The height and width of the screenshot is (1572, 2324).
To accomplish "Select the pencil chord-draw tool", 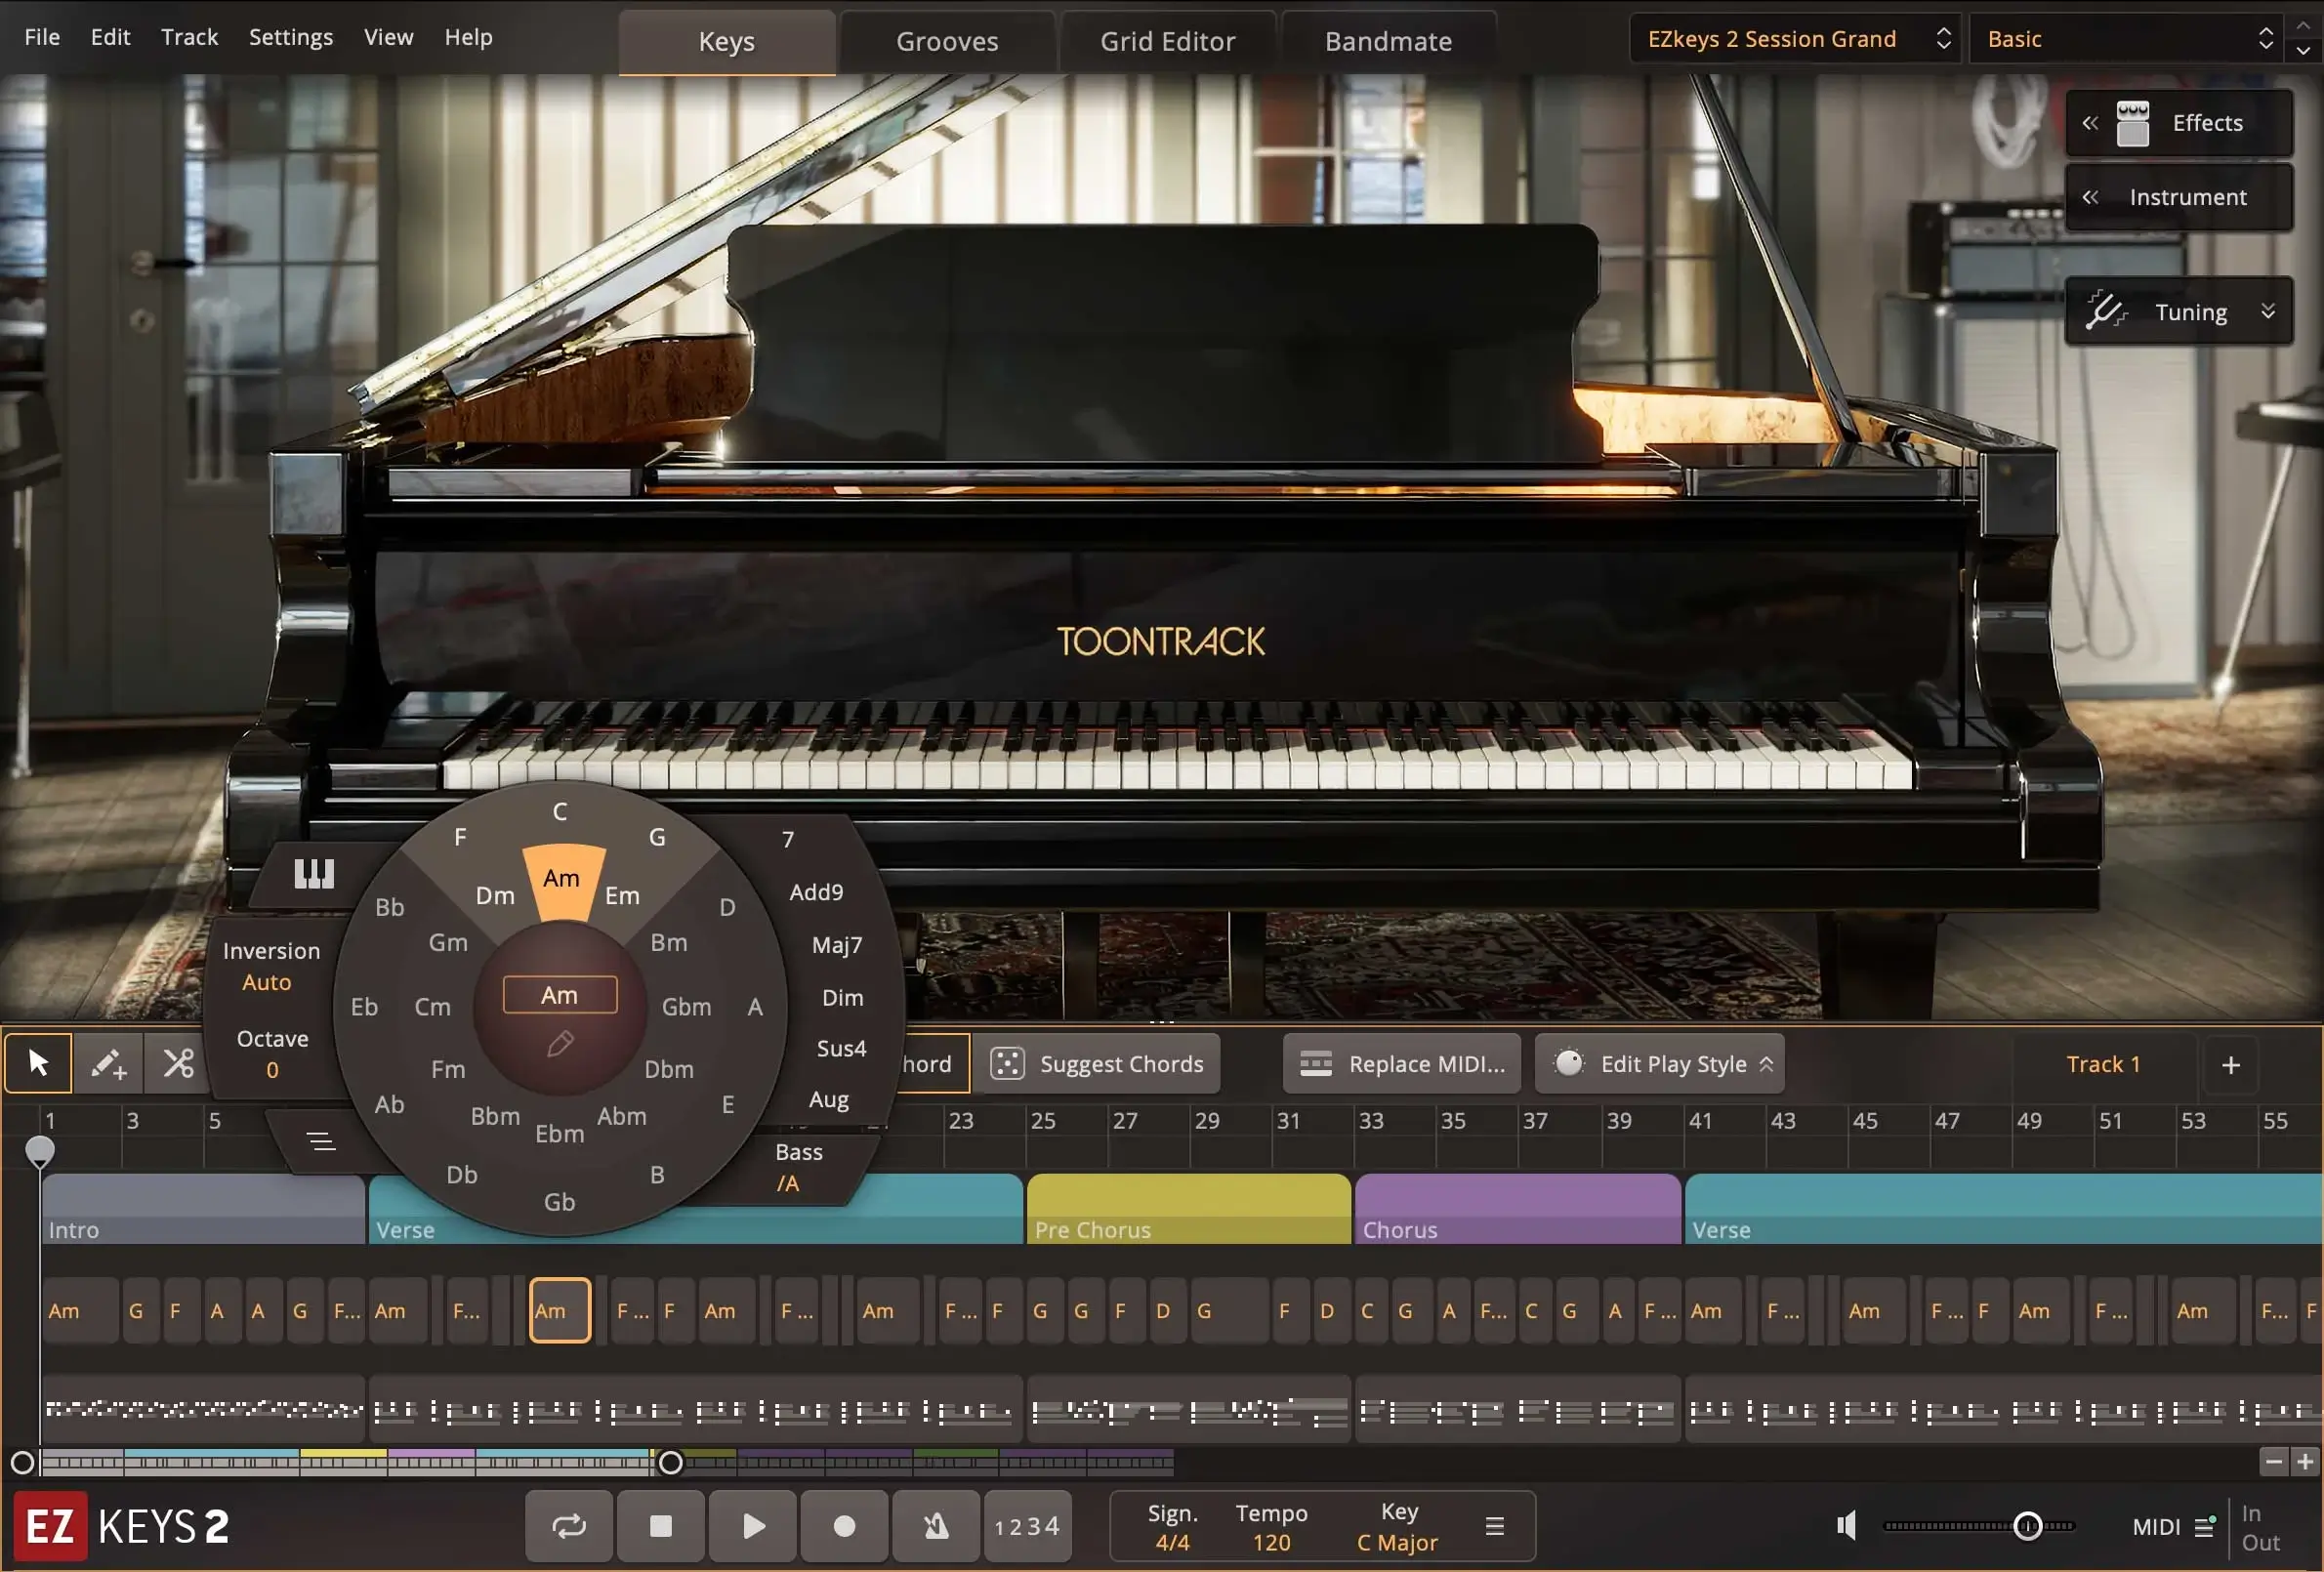I will tap(108, 1063).
